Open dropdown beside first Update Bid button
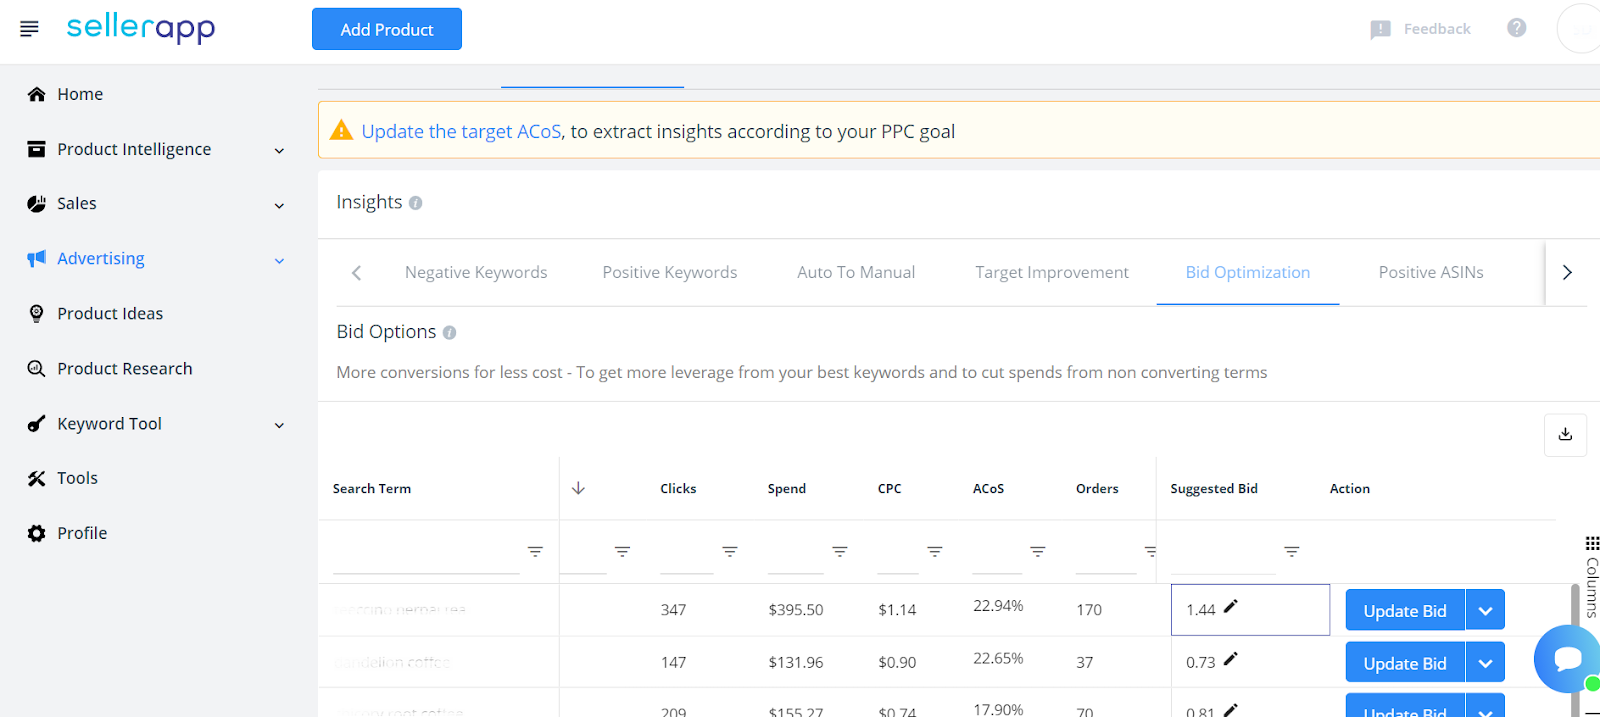 [1485, 610]
